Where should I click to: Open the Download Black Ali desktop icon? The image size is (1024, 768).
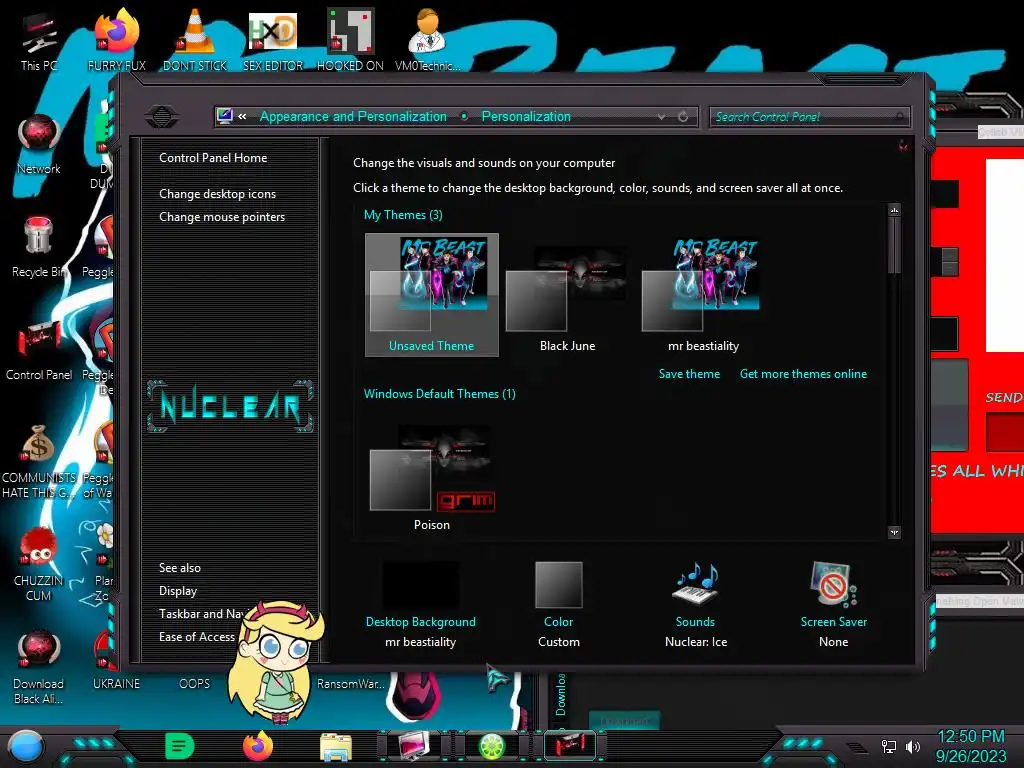(39, 666)
